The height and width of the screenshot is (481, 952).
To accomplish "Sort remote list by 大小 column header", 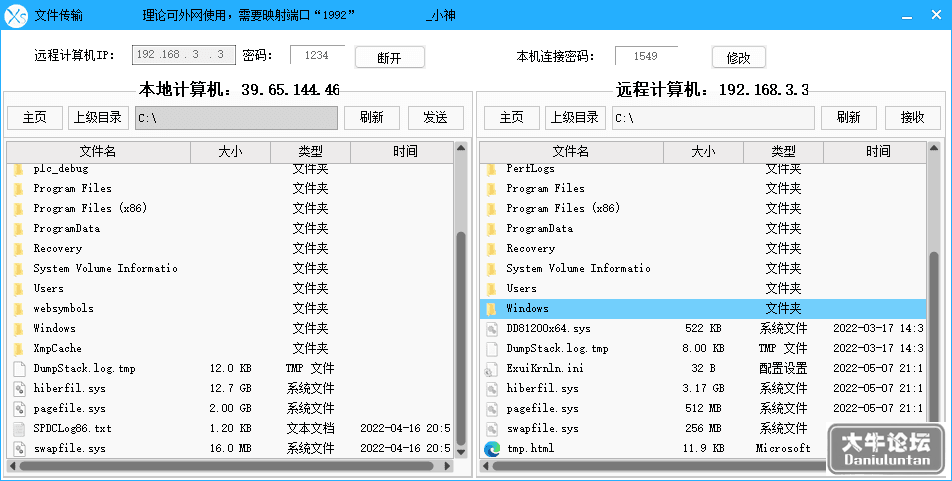I will click(x=703, y=152).
